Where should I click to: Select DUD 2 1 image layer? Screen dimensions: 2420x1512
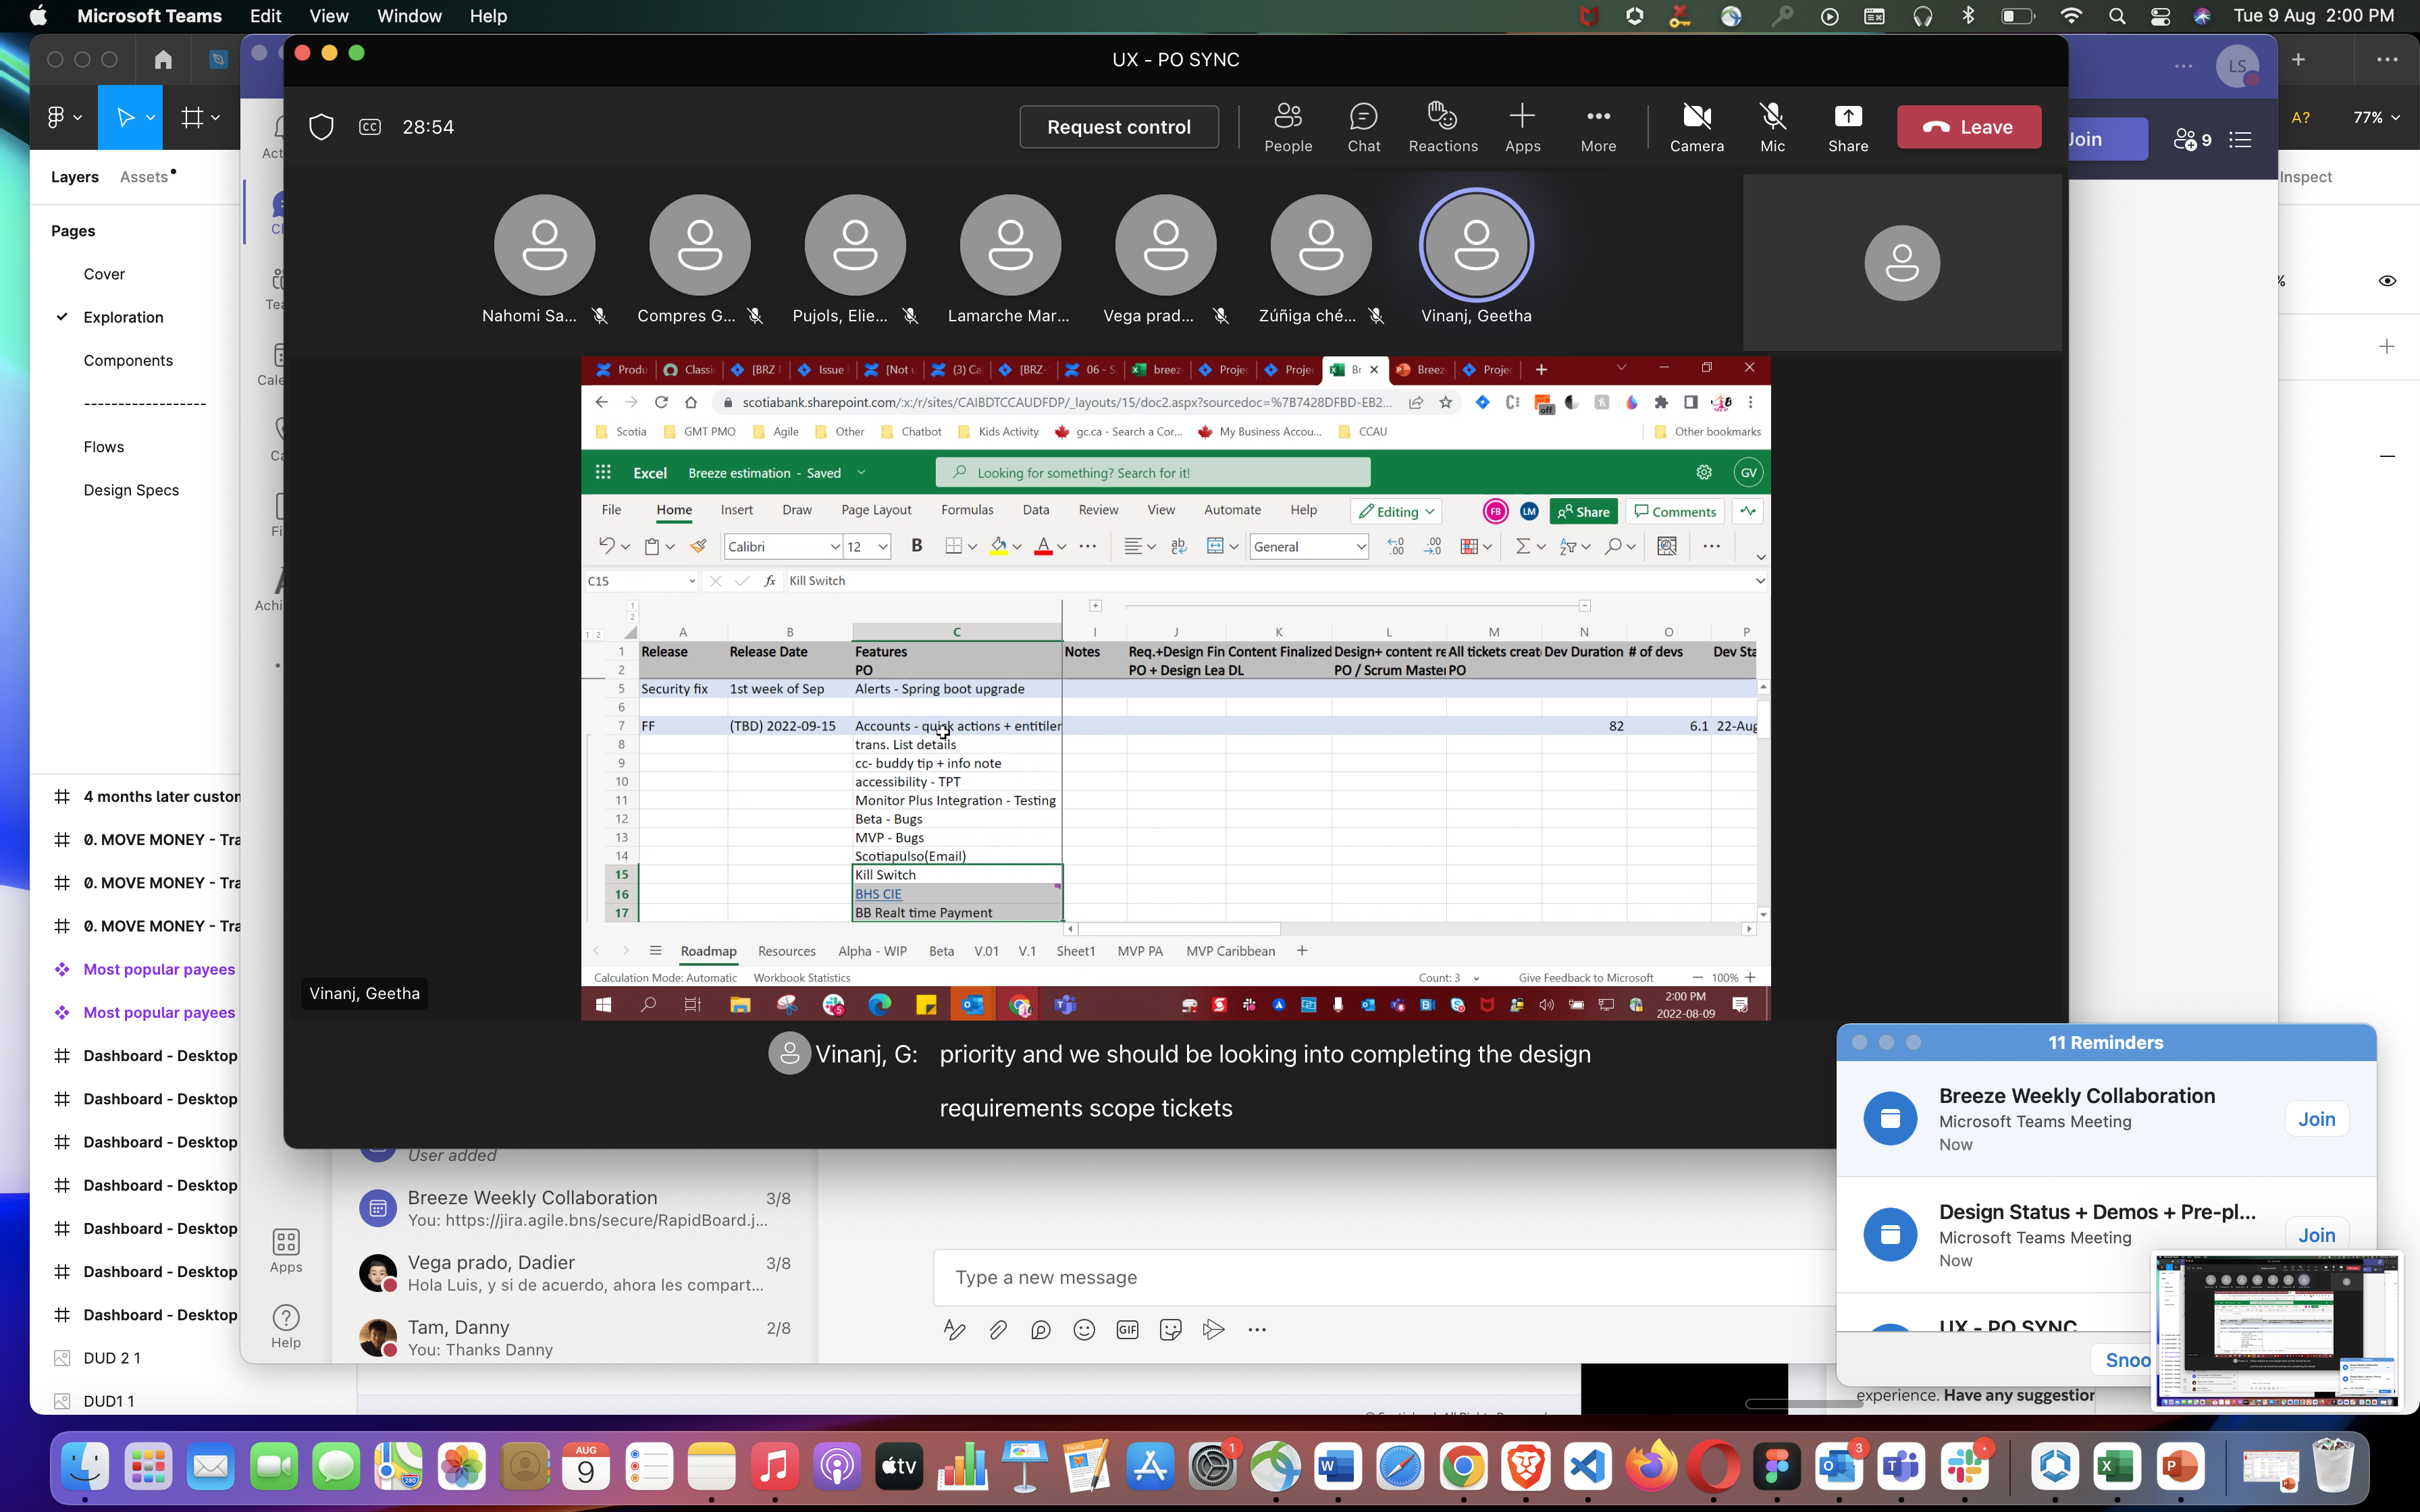[112, 1358]
